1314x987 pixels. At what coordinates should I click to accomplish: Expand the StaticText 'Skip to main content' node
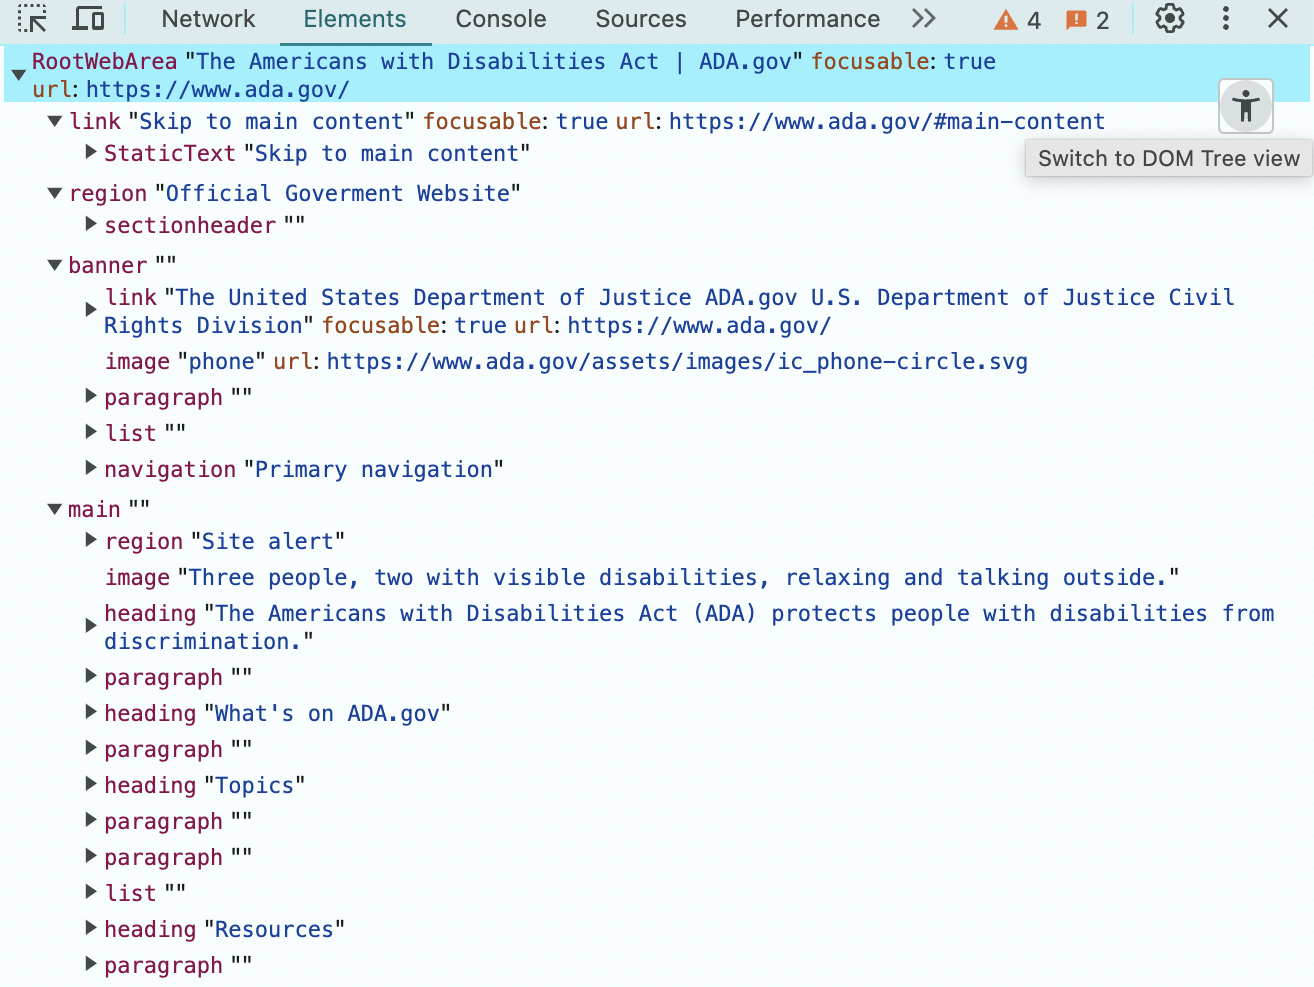(91, 152)
